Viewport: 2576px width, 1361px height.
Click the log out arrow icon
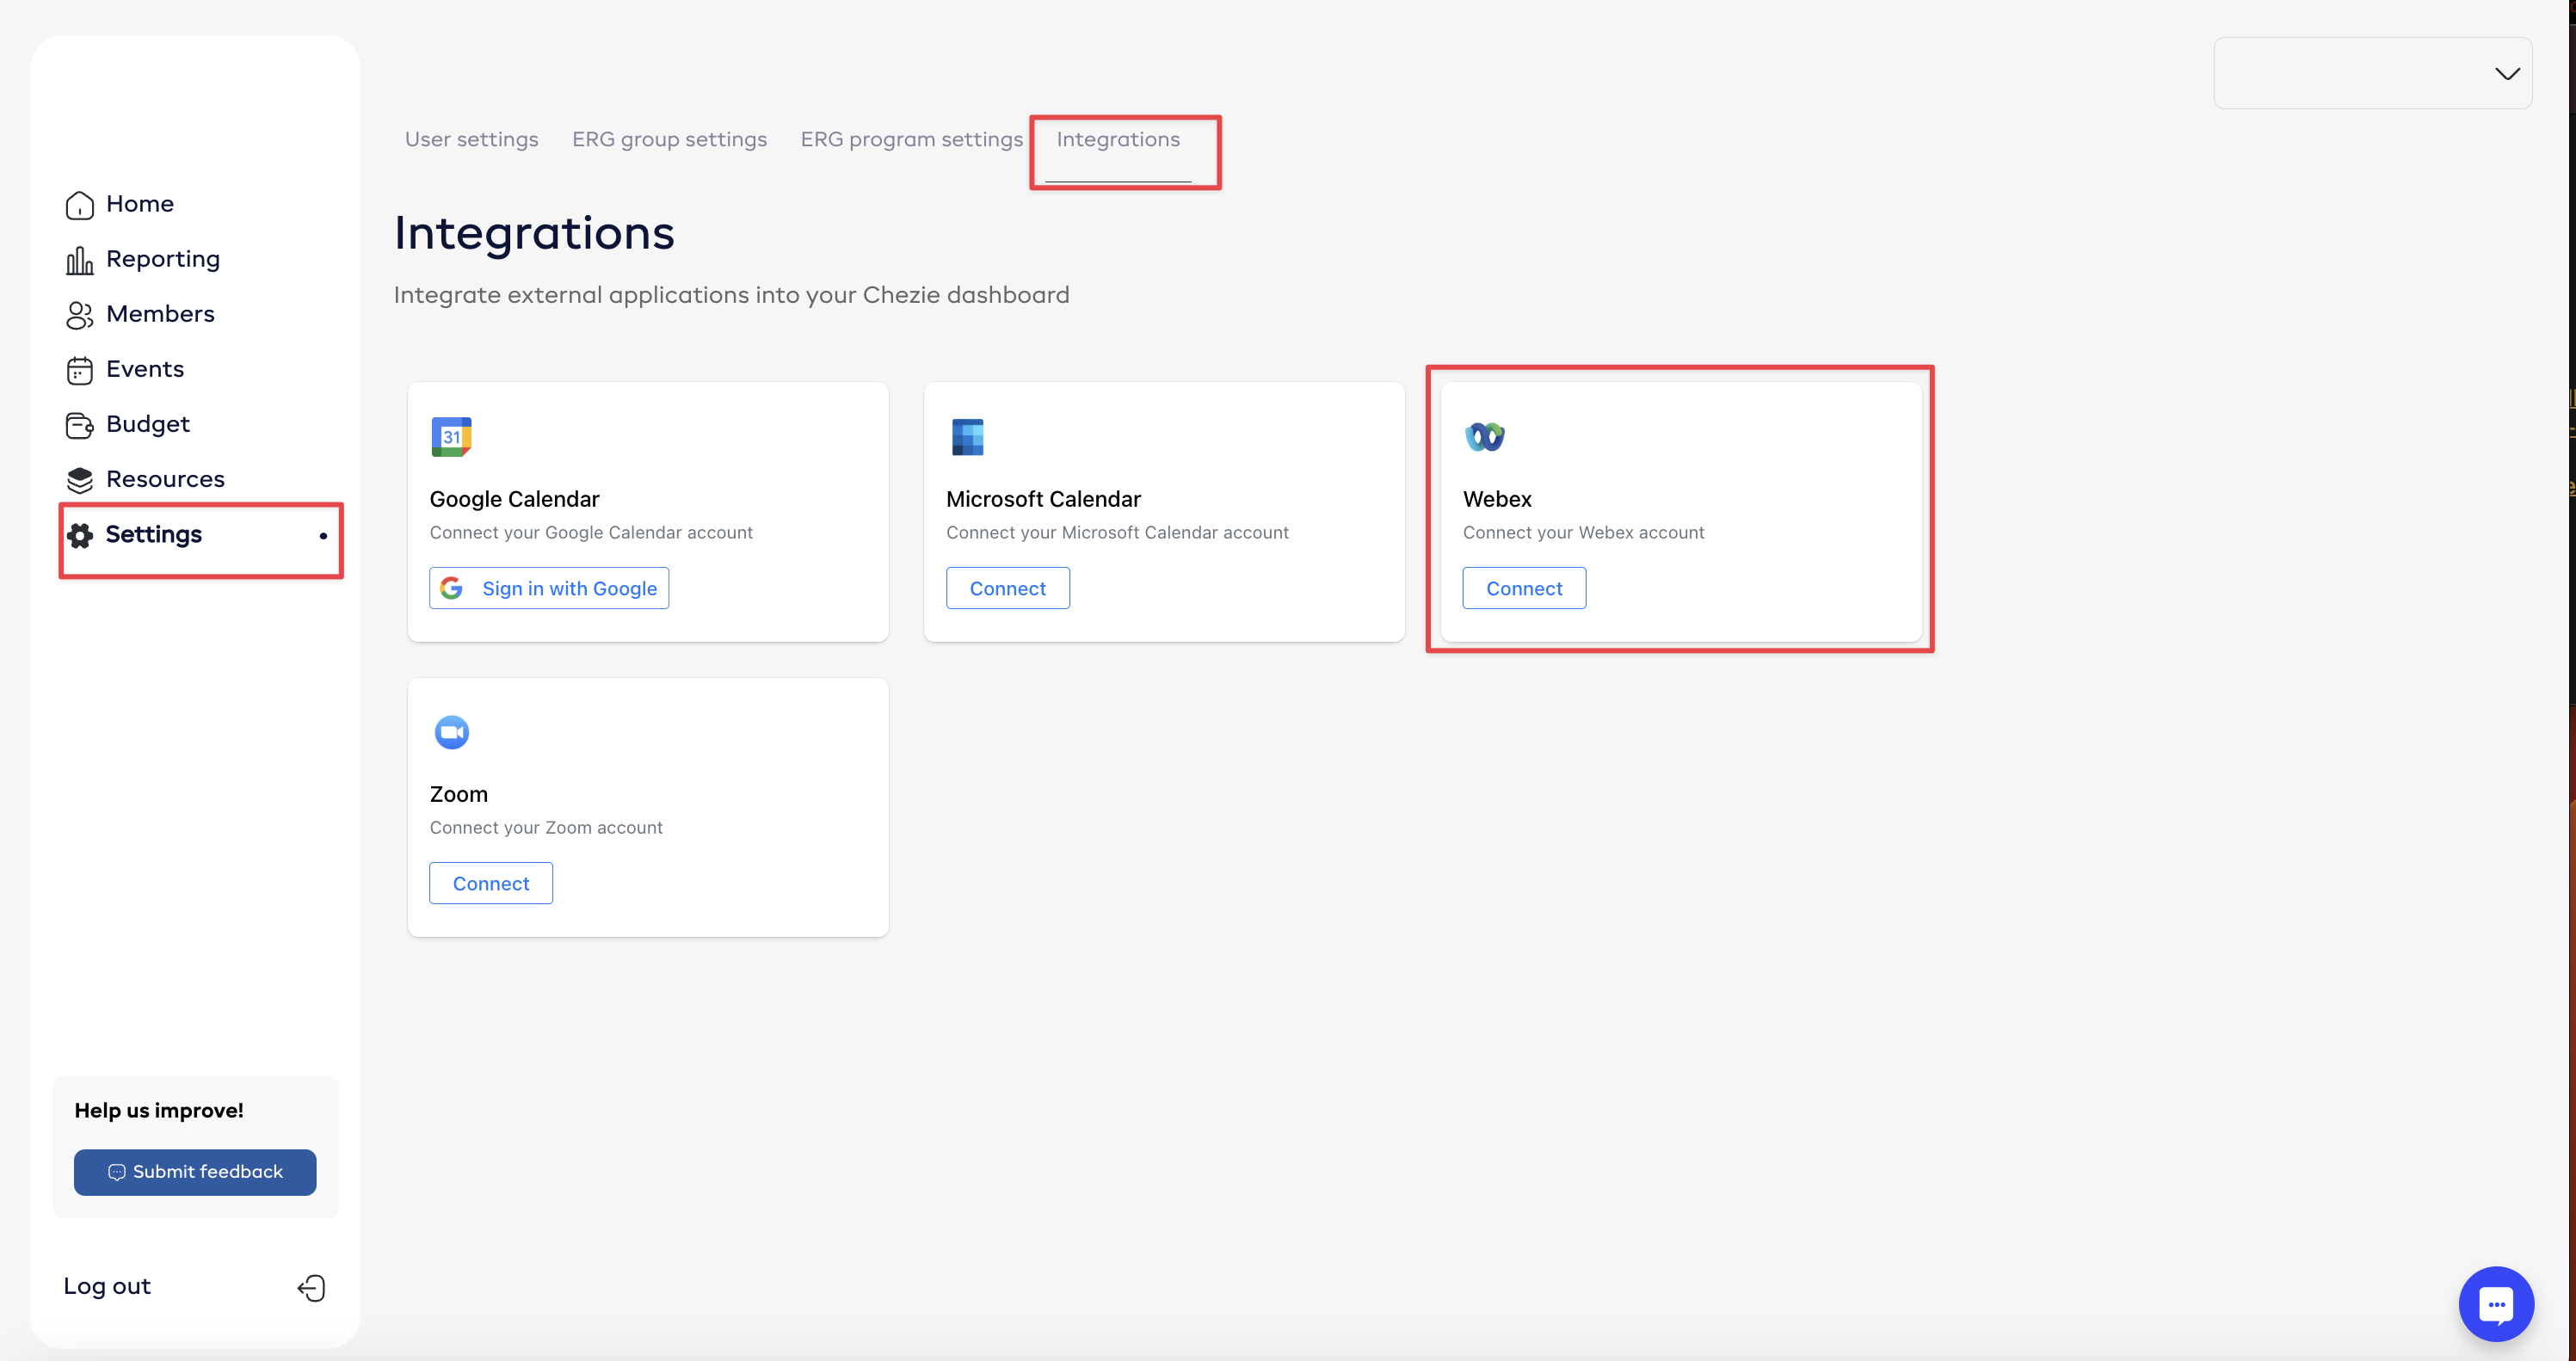pos(311,1287)
